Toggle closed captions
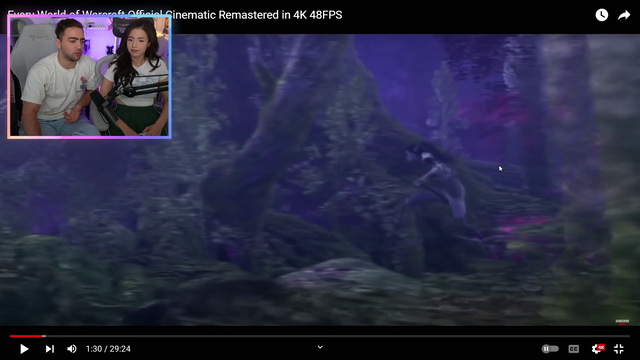640x360 pixels. pos(573,349)
